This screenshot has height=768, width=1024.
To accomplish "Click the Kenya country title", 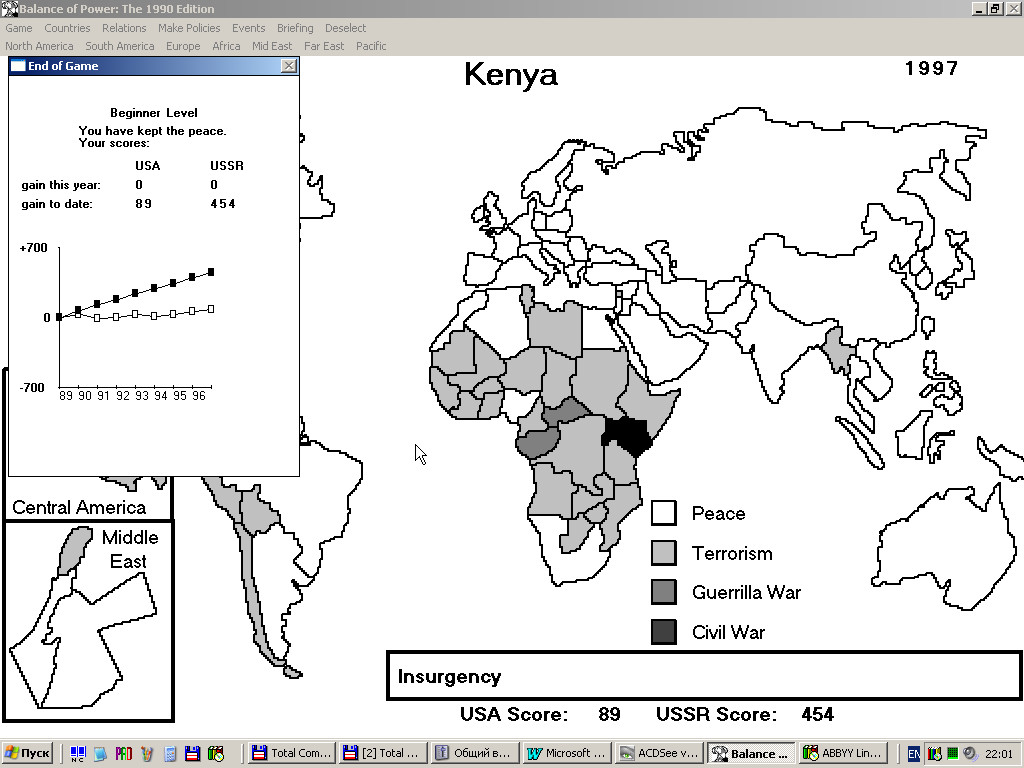I will pos(511,74).
